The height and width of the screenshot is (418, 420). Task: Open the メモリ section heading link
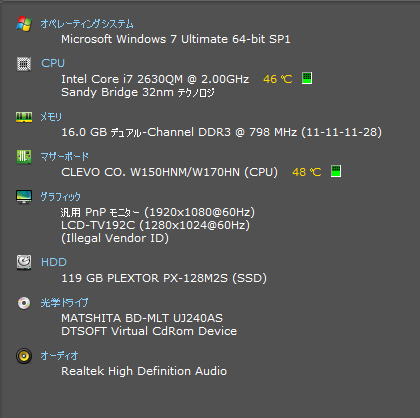(51, 117)
